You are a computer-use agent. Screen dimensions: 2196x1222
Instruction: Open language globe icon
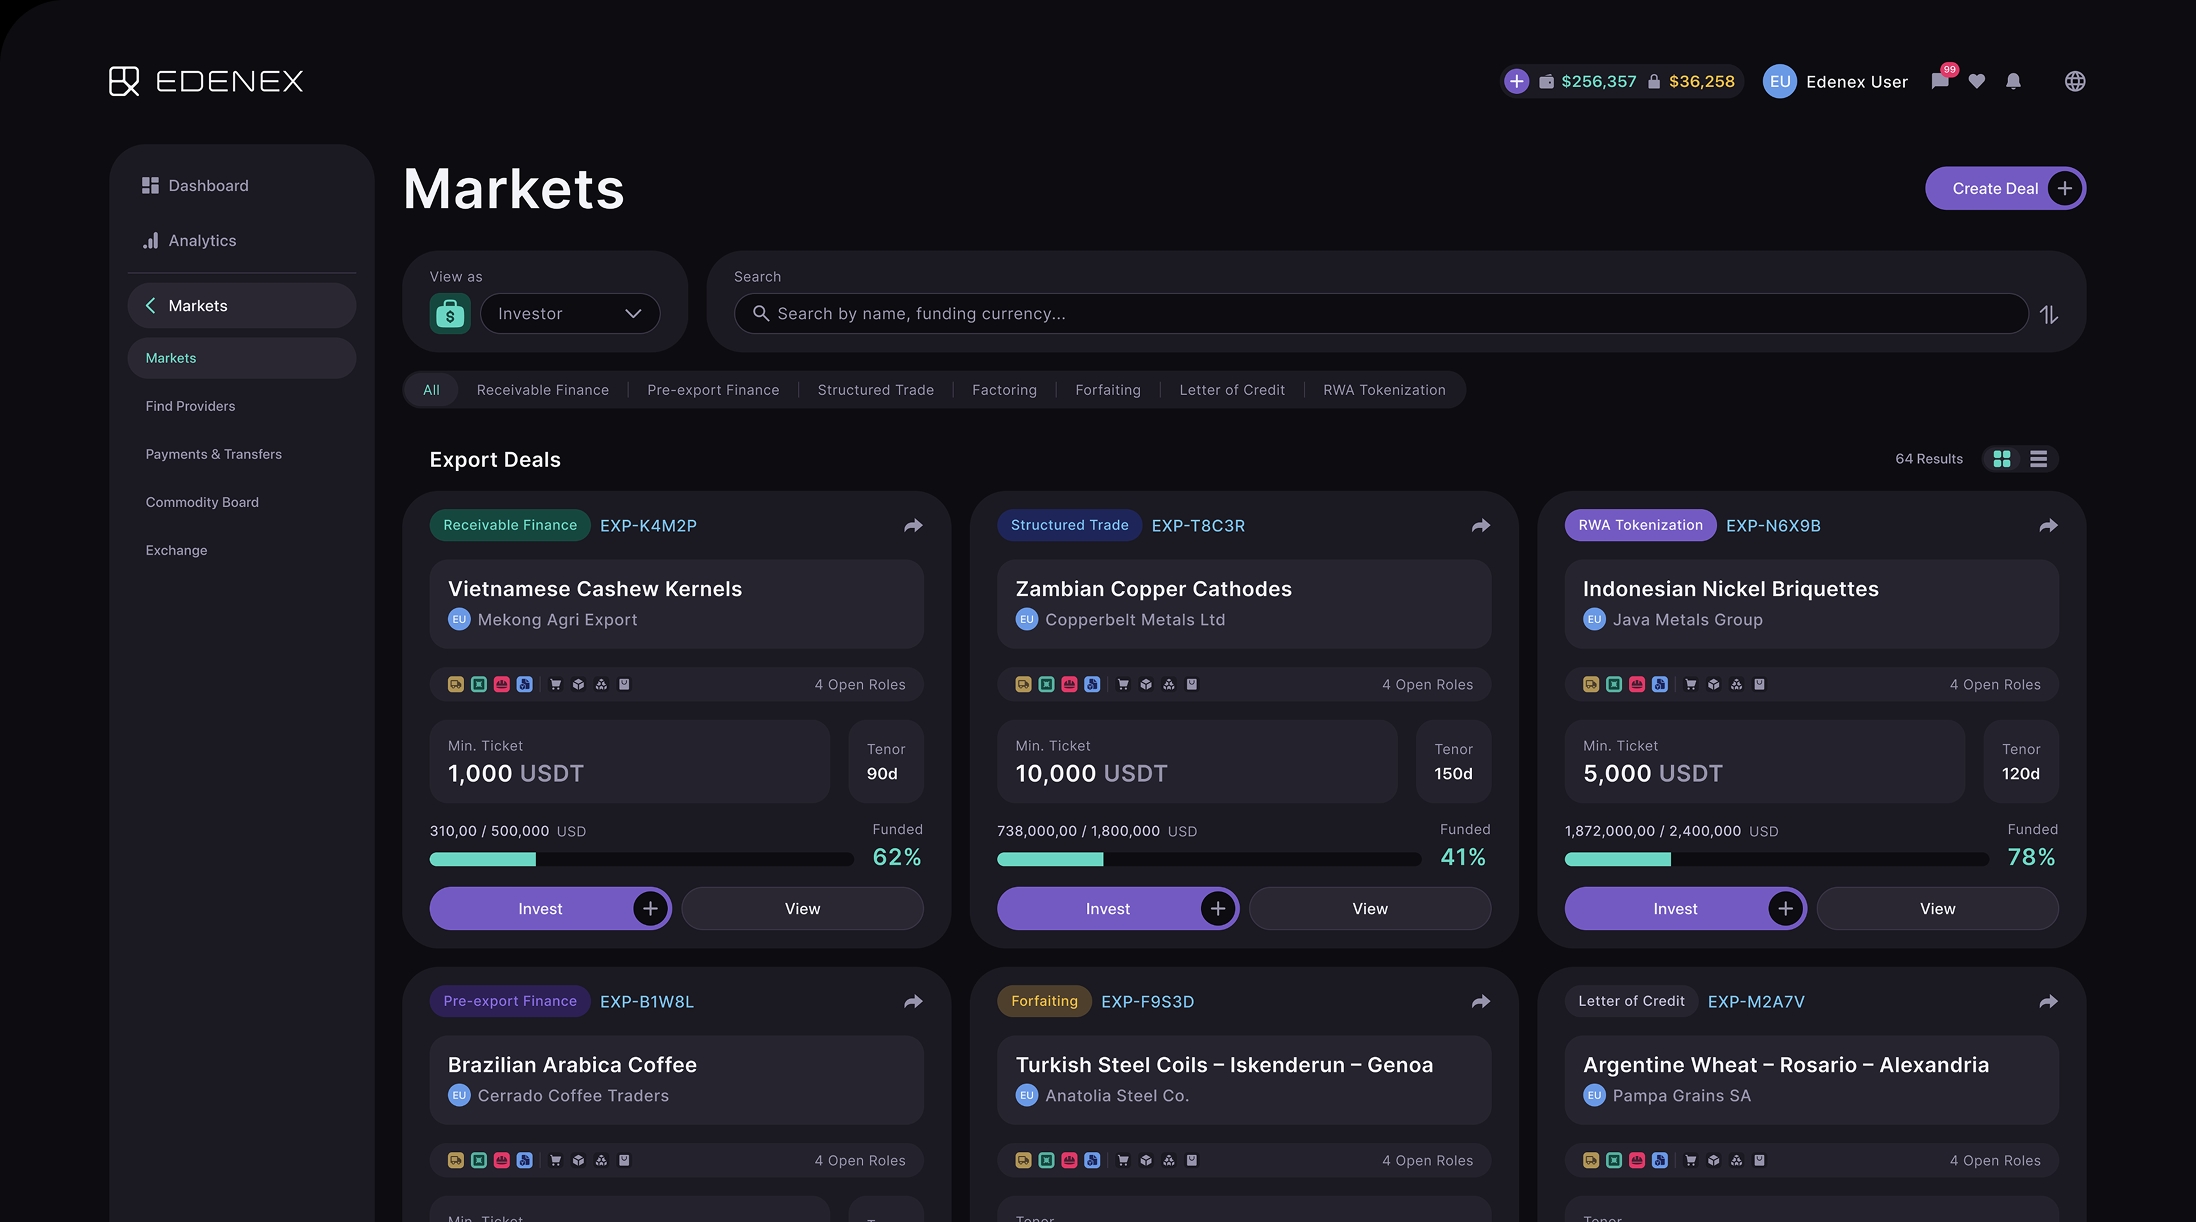tap(2075, 81)
